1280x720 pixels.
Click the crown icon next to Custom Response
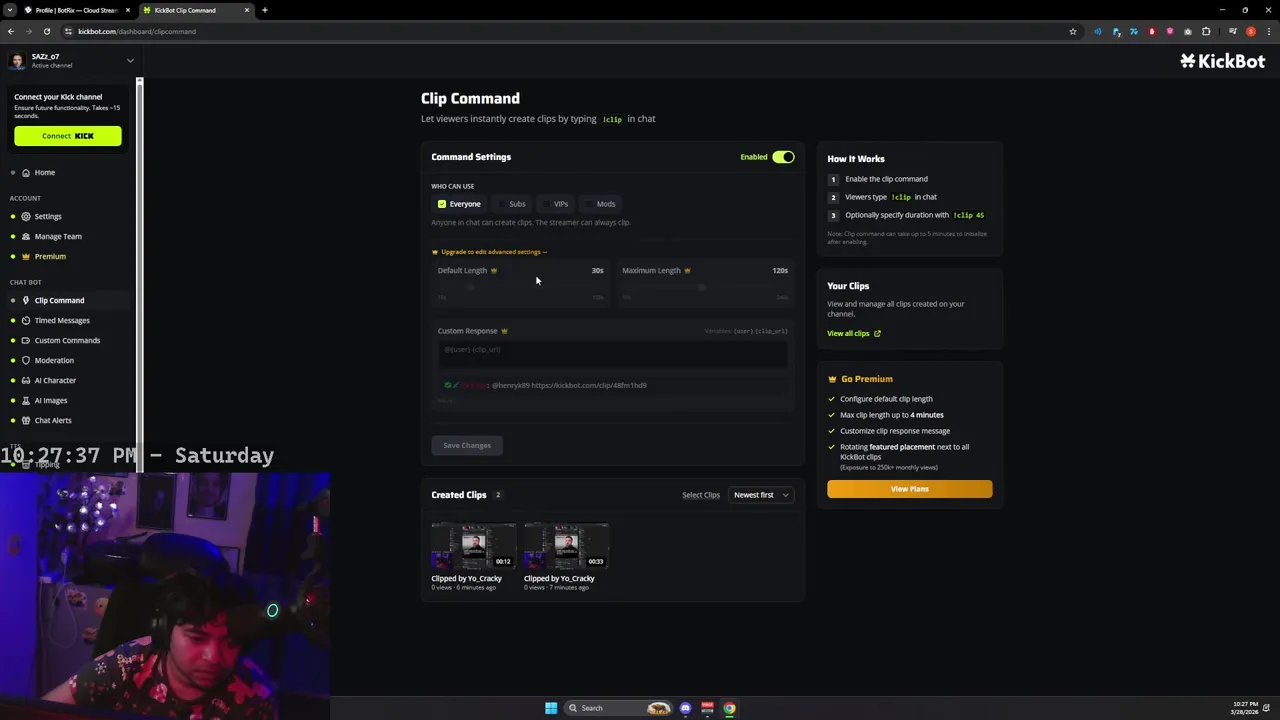pyautogui.click(x=504, y=331)
